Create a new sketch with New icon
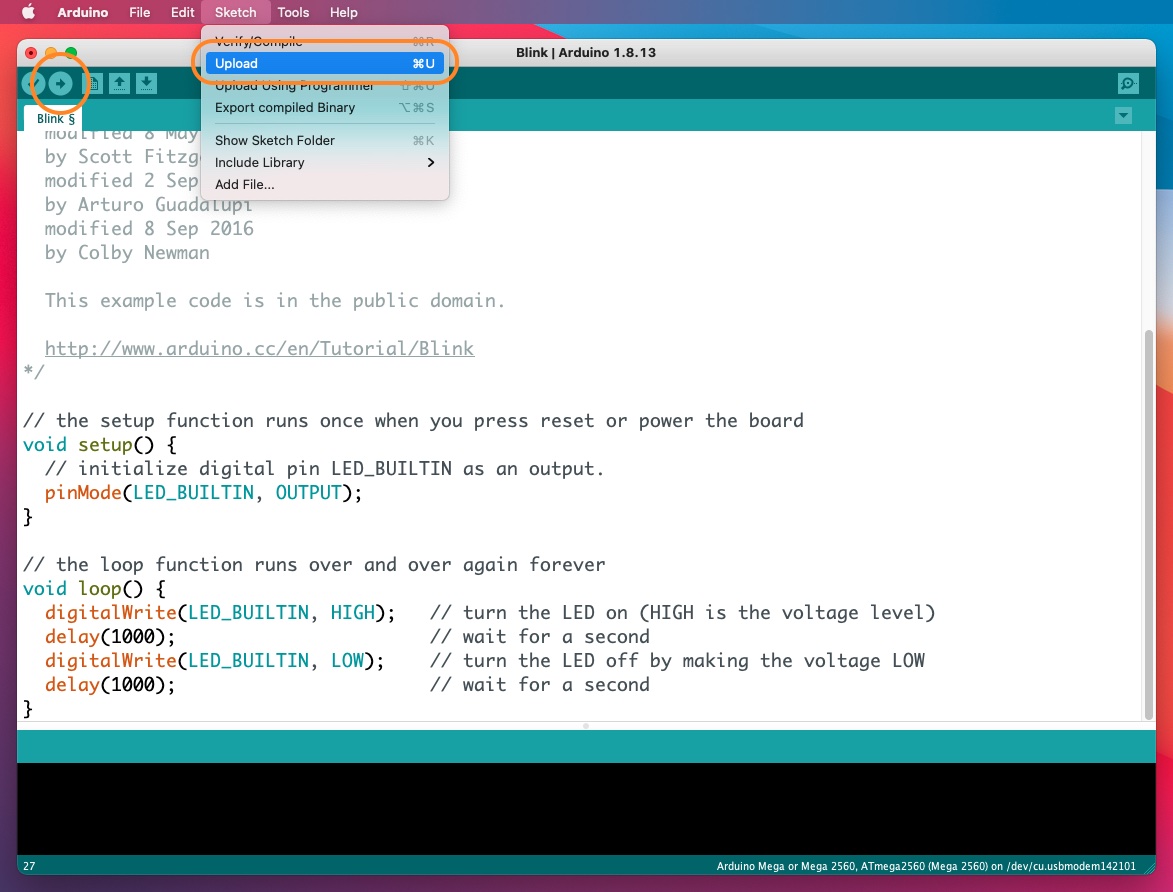The width and height of the screenshot is (1173, 892). pos(92,84)
